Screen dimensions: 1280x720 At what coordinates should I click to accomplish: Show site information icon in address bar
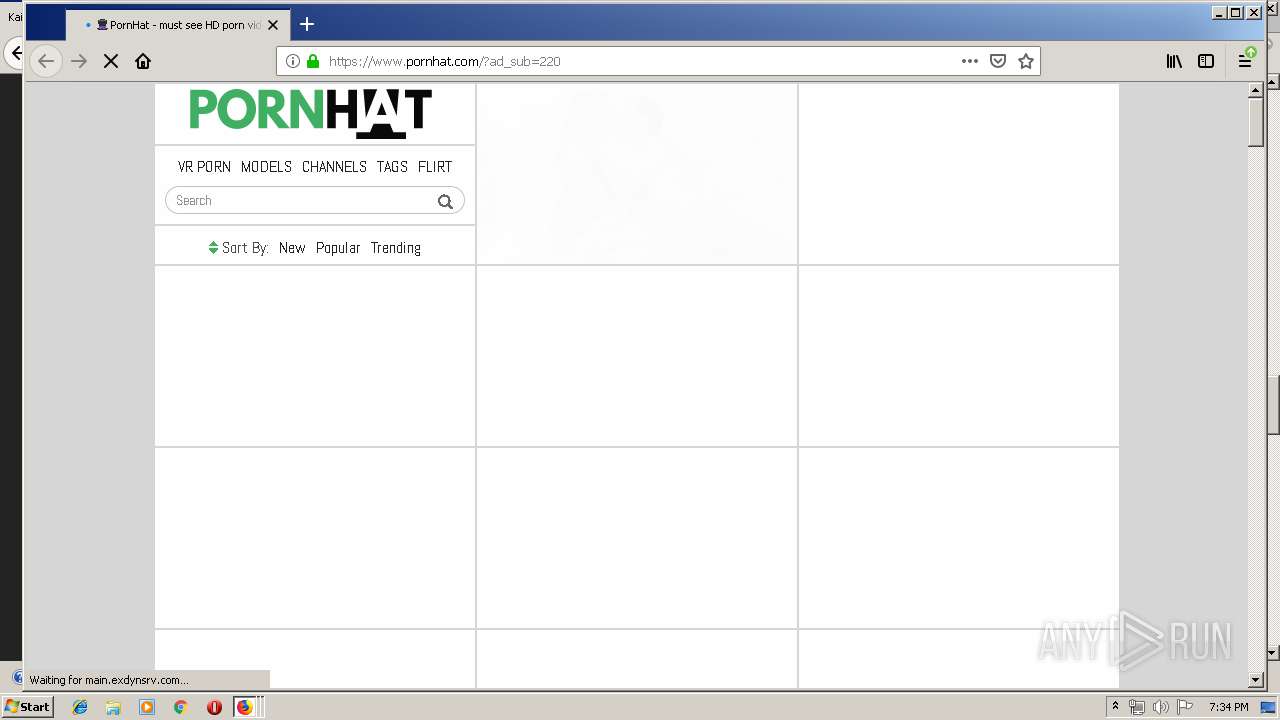pos(293,61)
